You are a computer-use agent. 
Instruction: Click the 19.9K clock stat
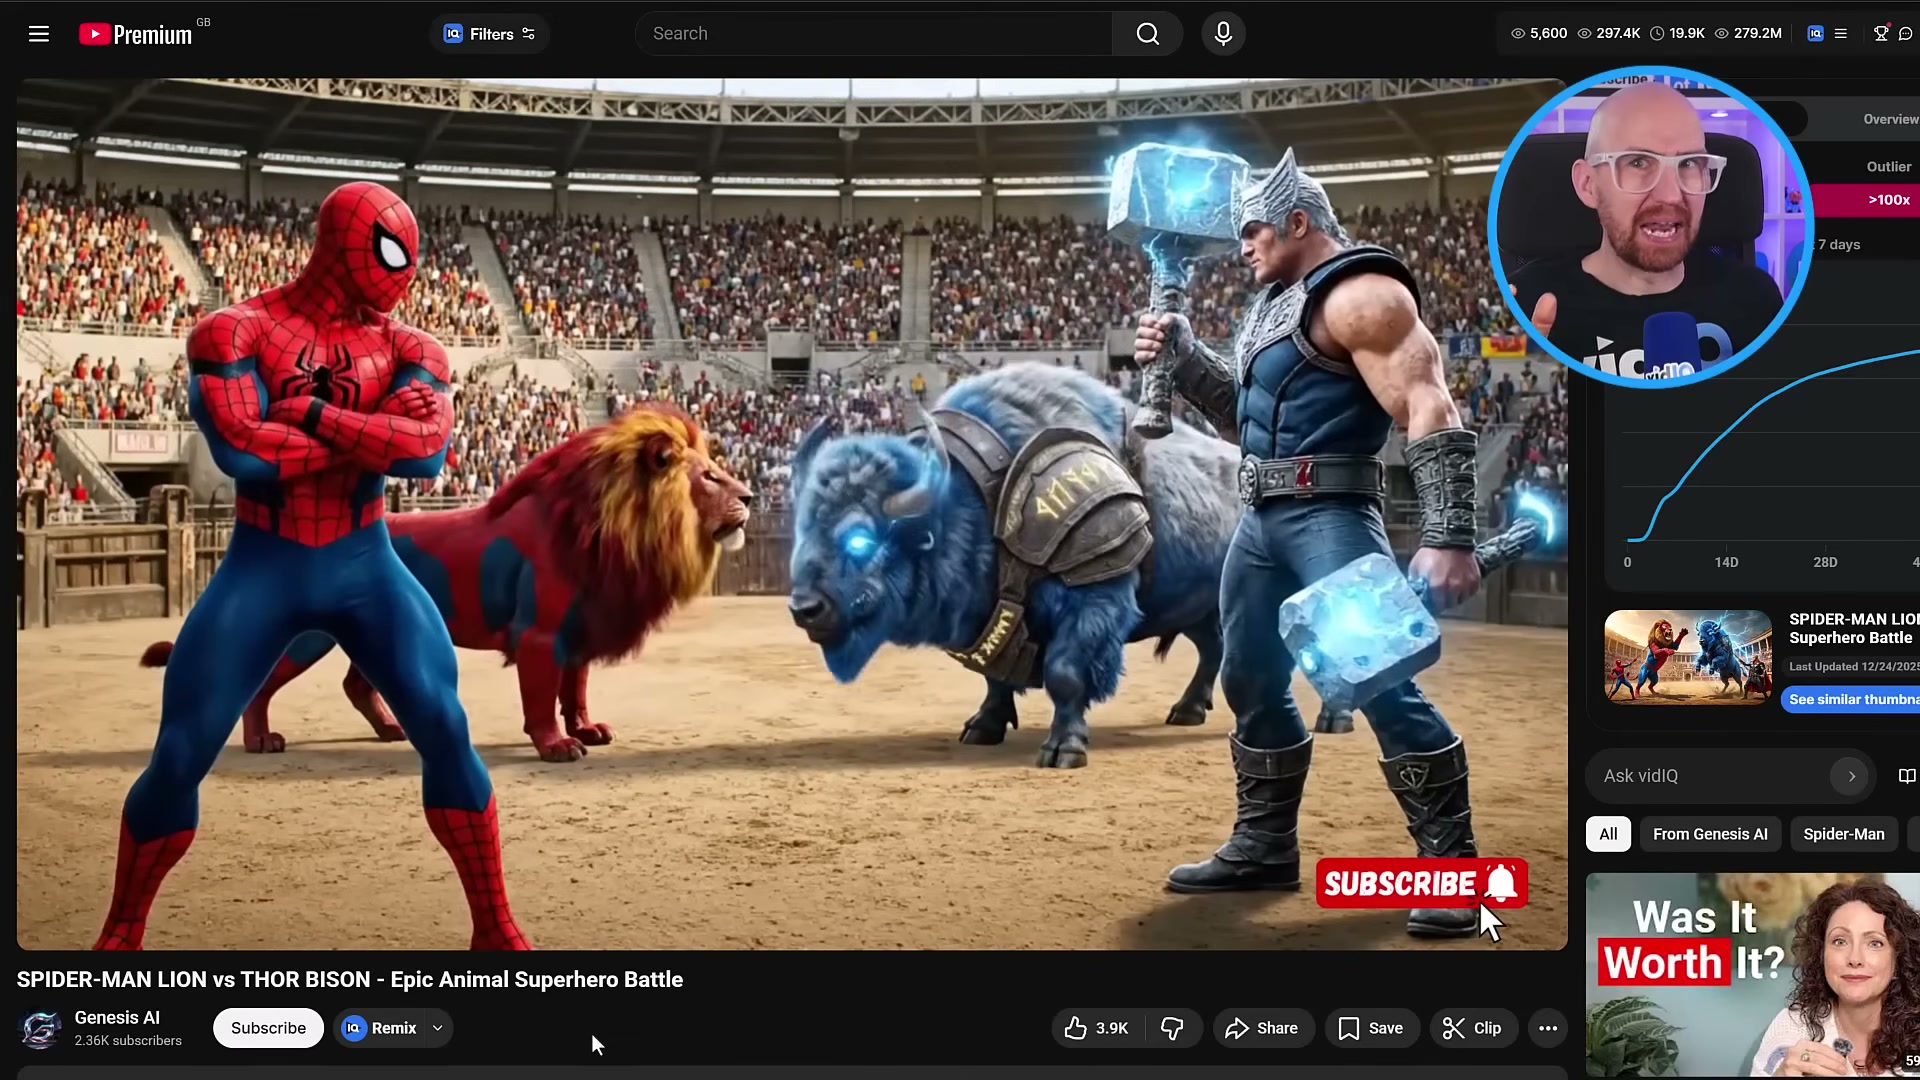coord(1678,33)
